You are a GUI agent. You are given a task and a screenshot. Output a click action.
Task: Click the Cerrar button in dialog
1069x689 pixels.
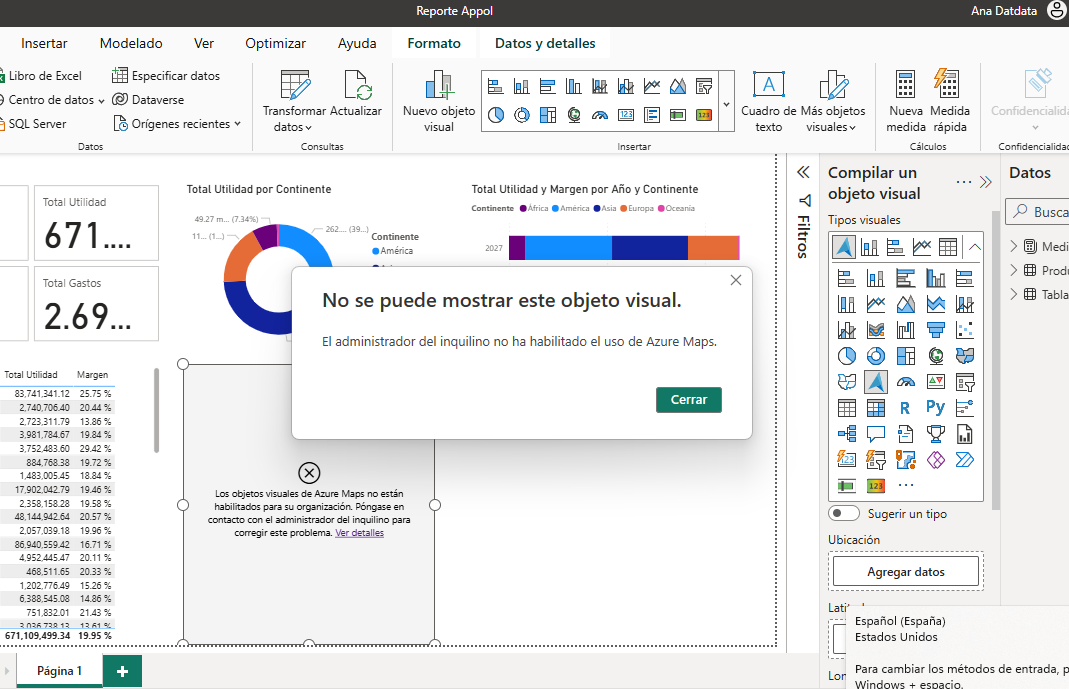click(688, 399)
